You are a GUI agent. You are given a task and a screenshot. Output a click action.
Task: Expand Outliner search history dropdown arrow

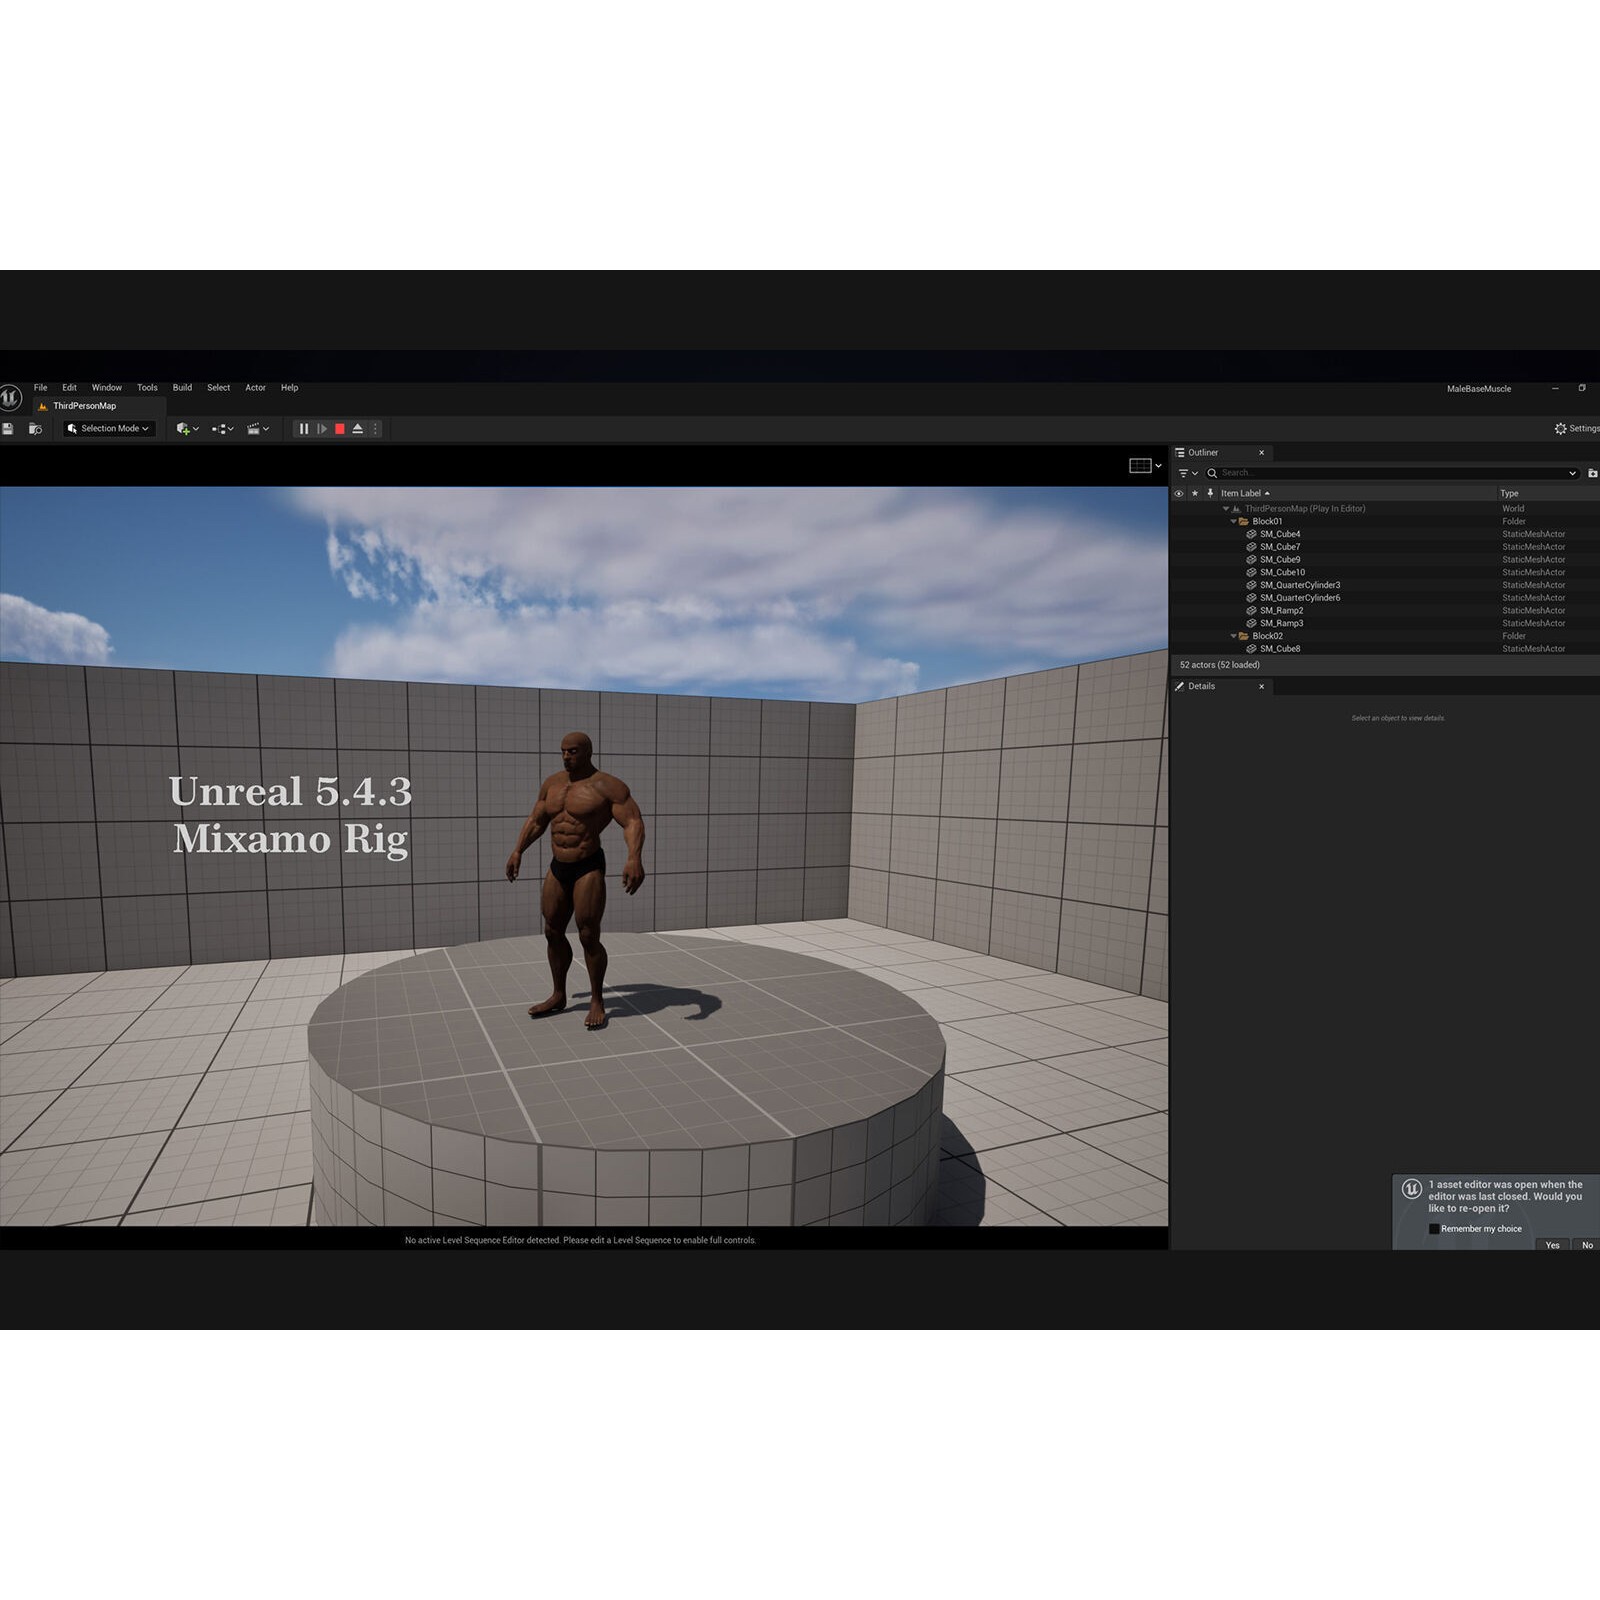1572,473
